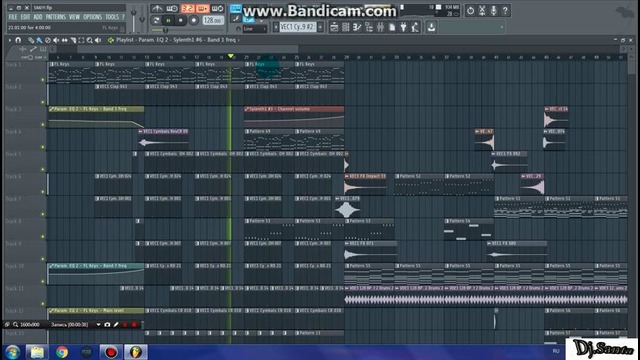Mute Track 6 via its green light
Image resolution: width=640 pixels, height=360 pixels.
pos(43,191)
